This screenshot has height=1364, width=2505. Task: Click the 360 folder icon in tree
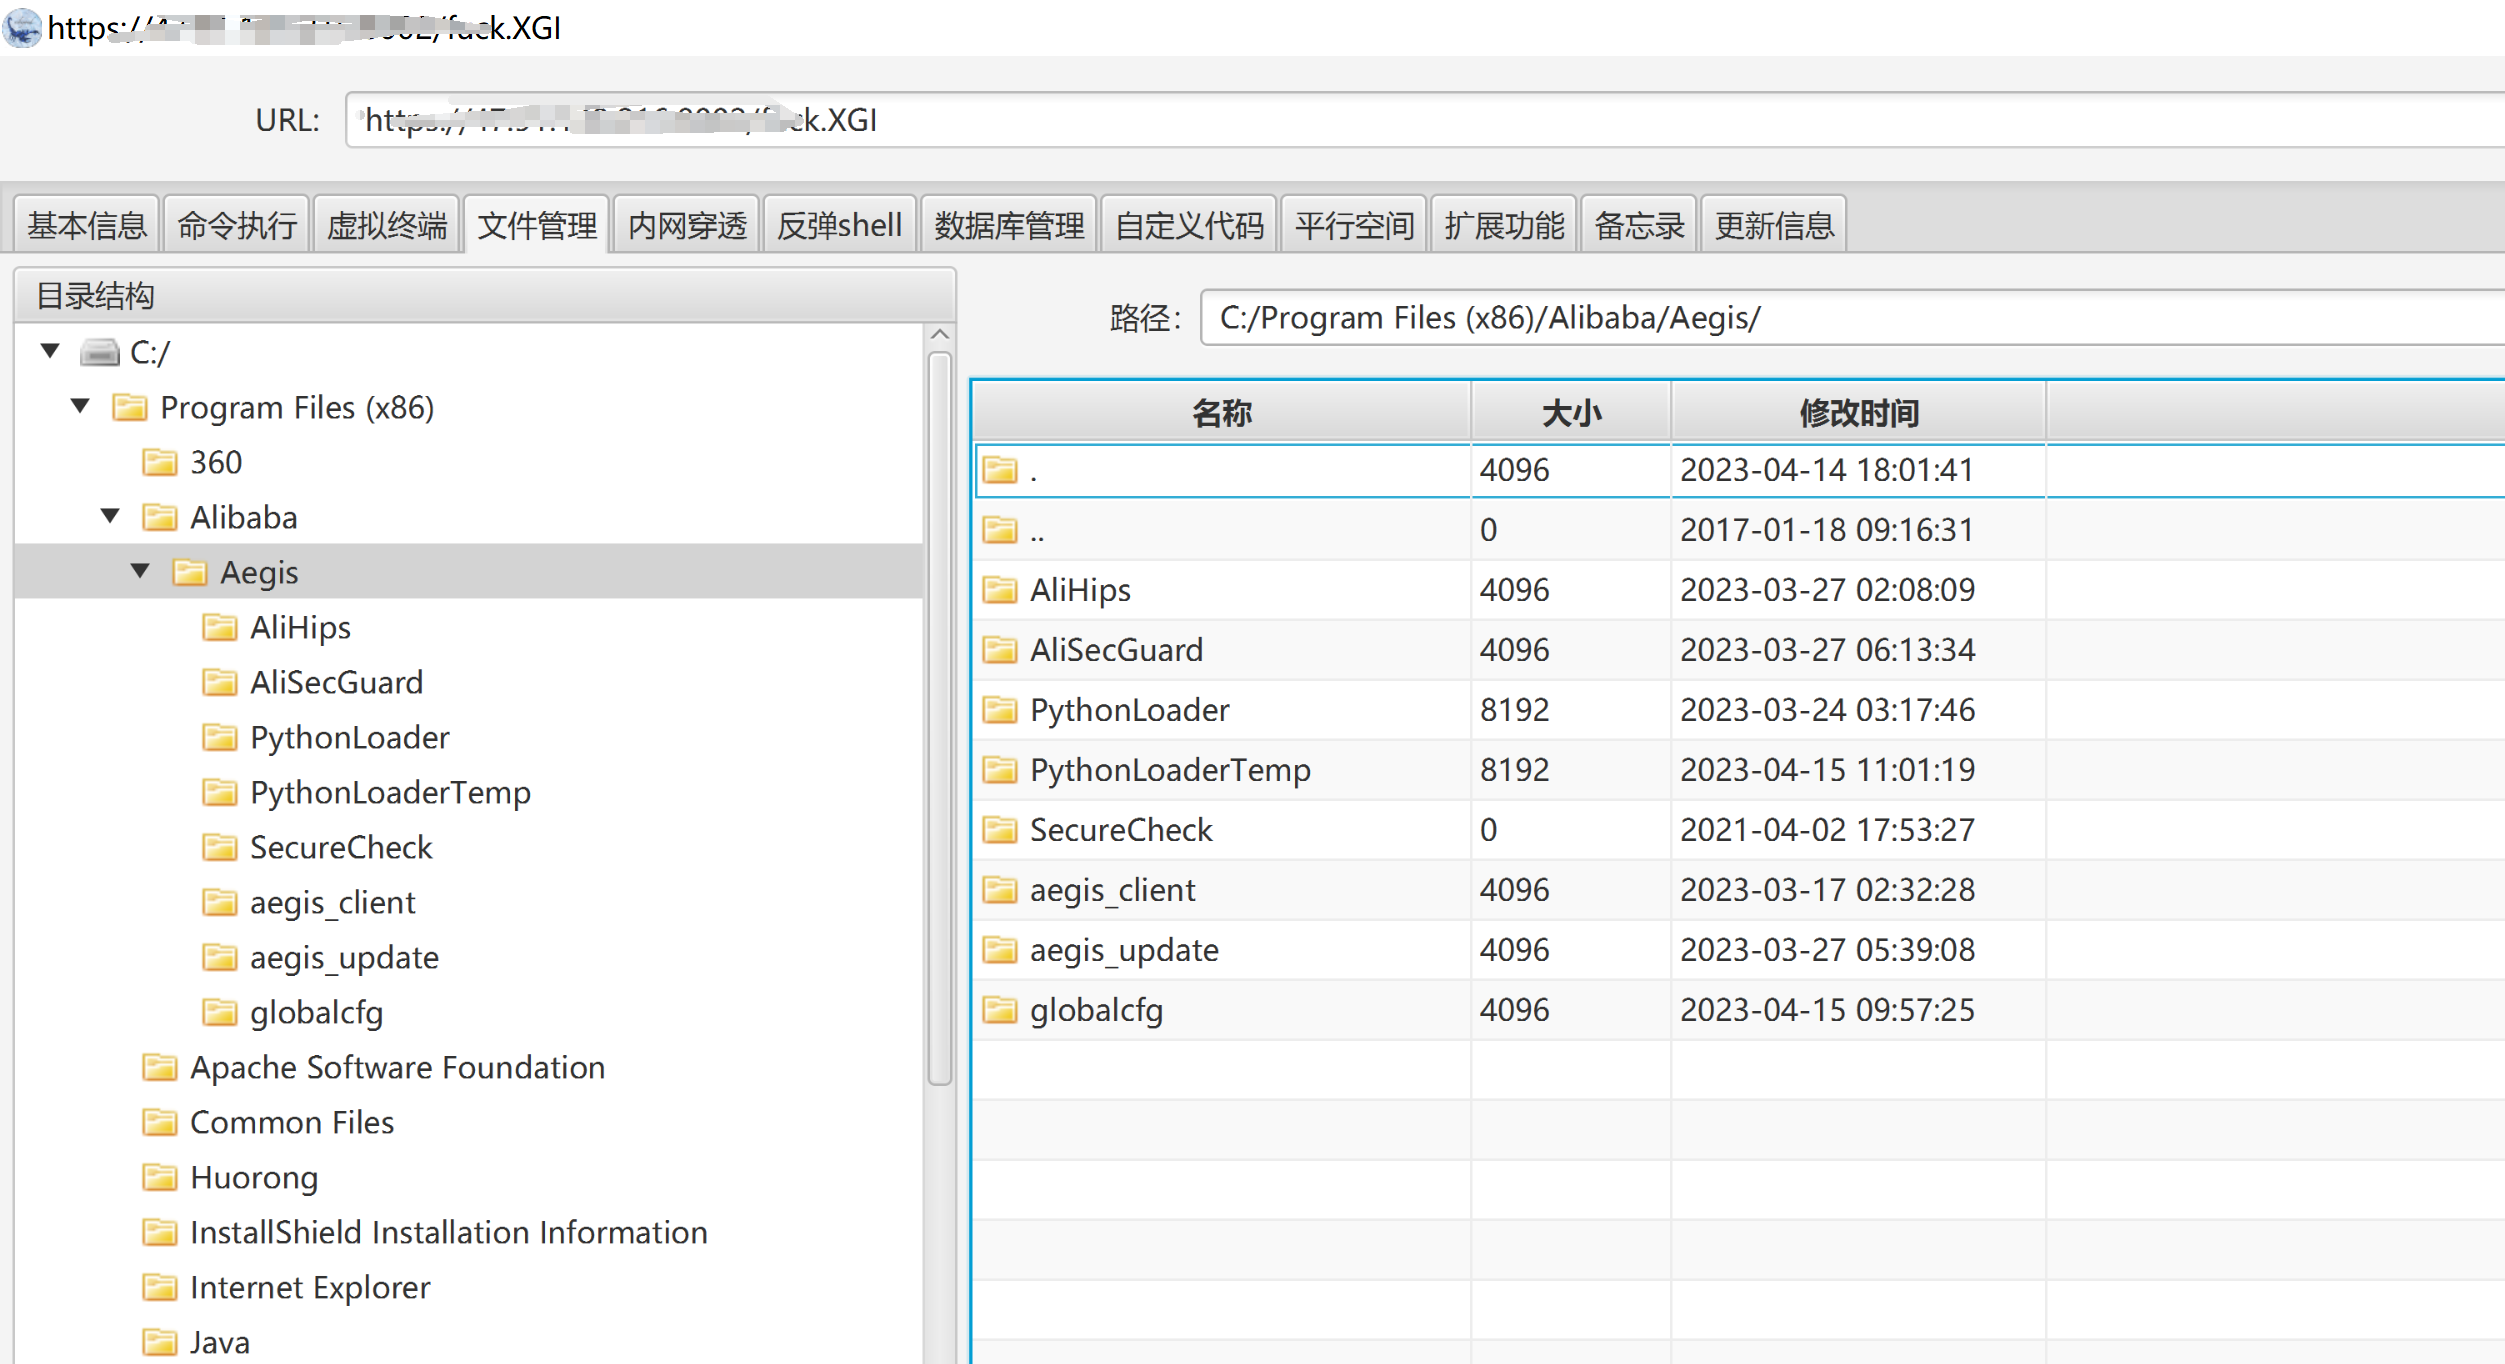pyautogui.click(x=159, y=462)
